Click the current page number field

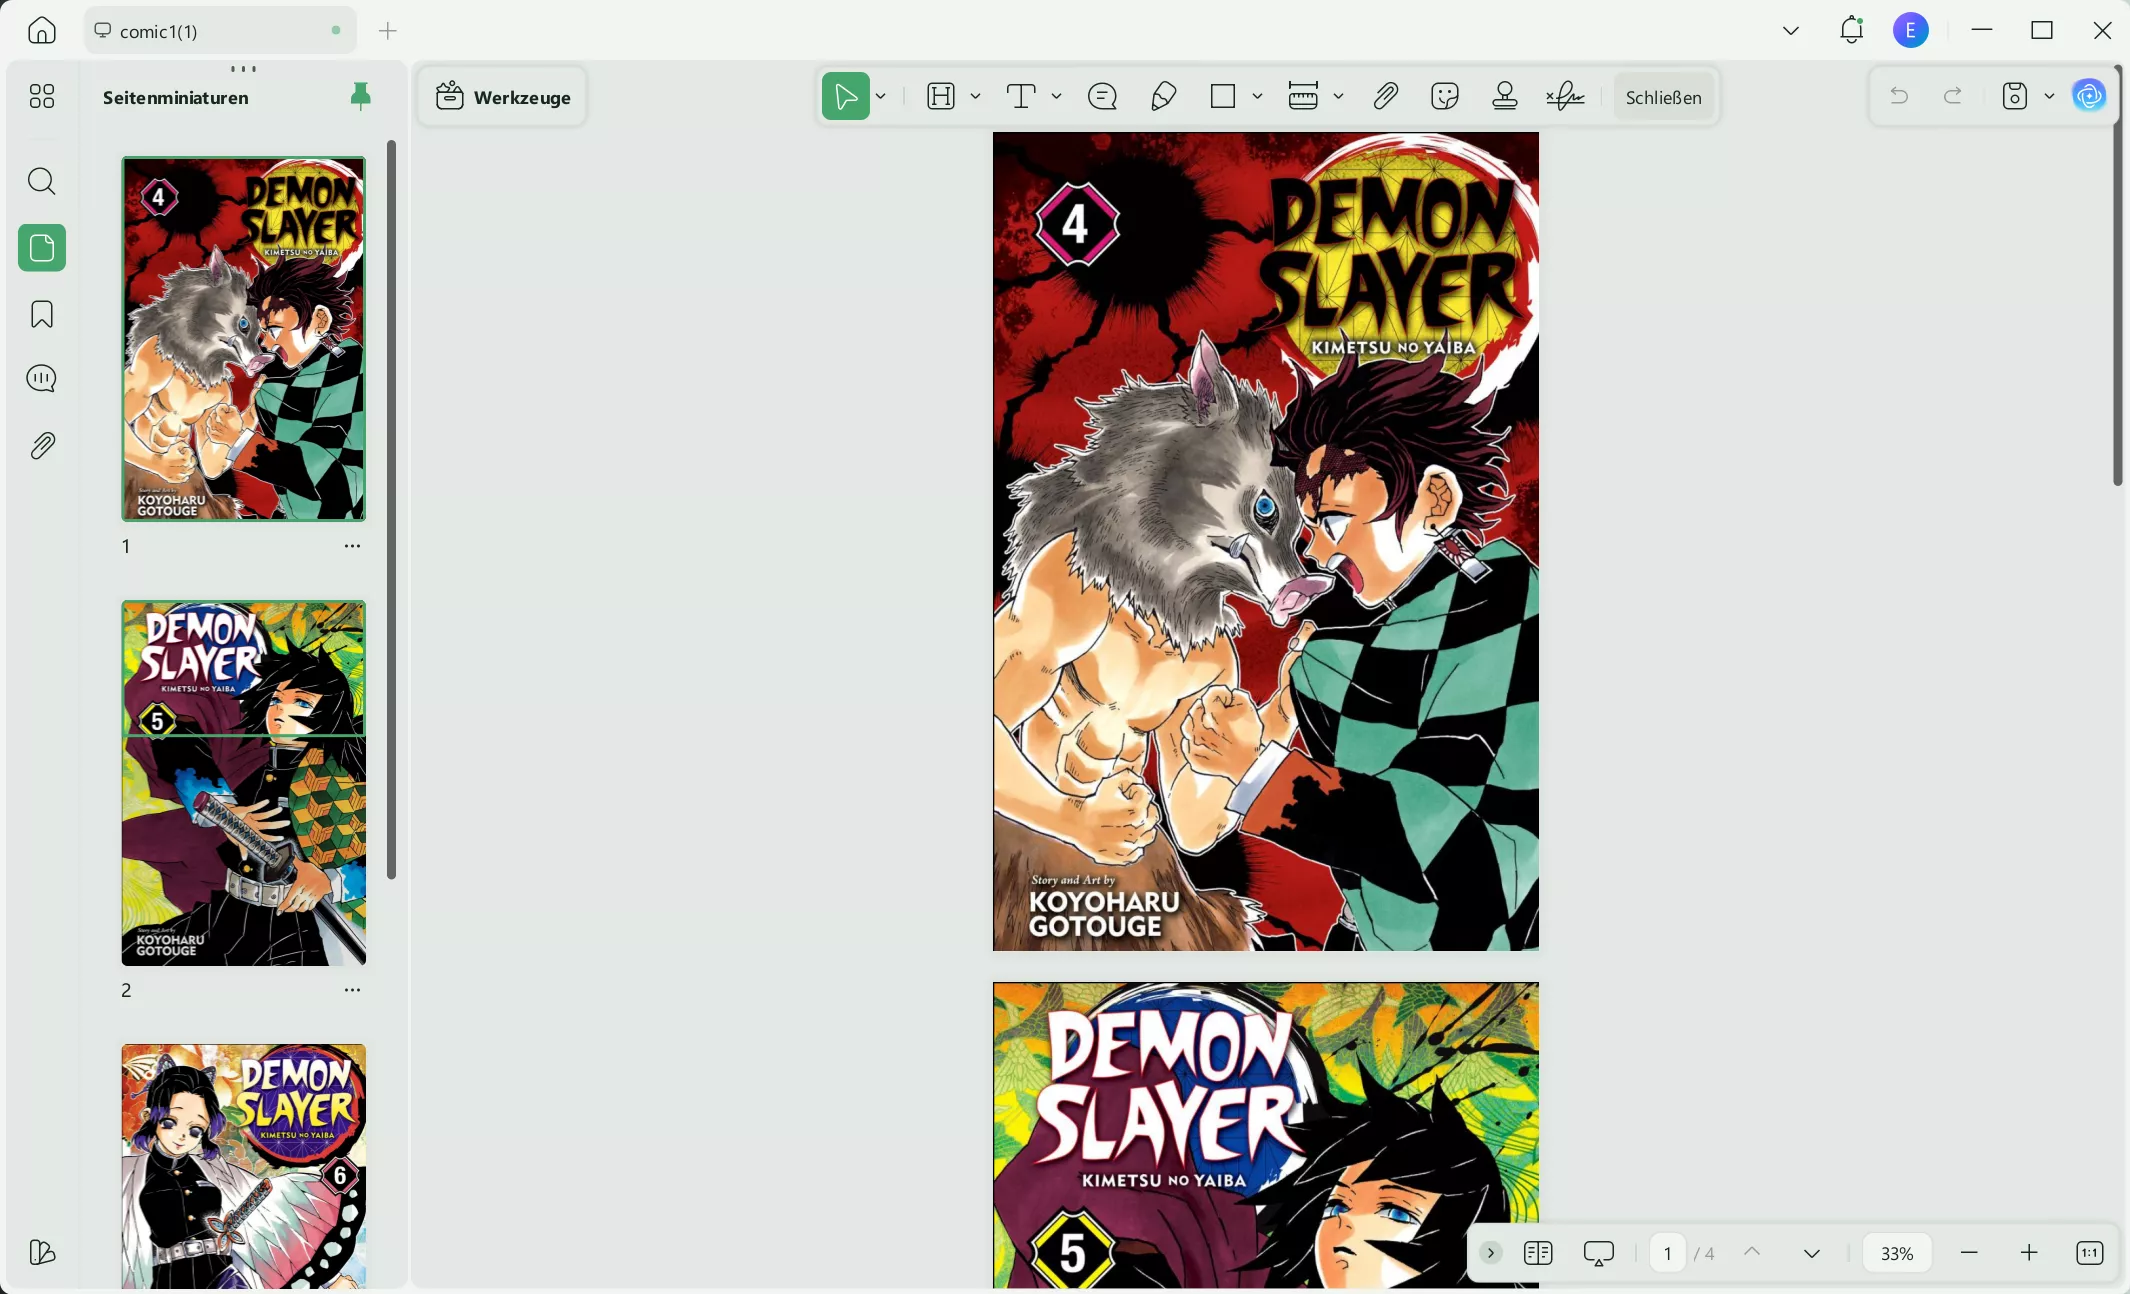pos(1667,1253)
